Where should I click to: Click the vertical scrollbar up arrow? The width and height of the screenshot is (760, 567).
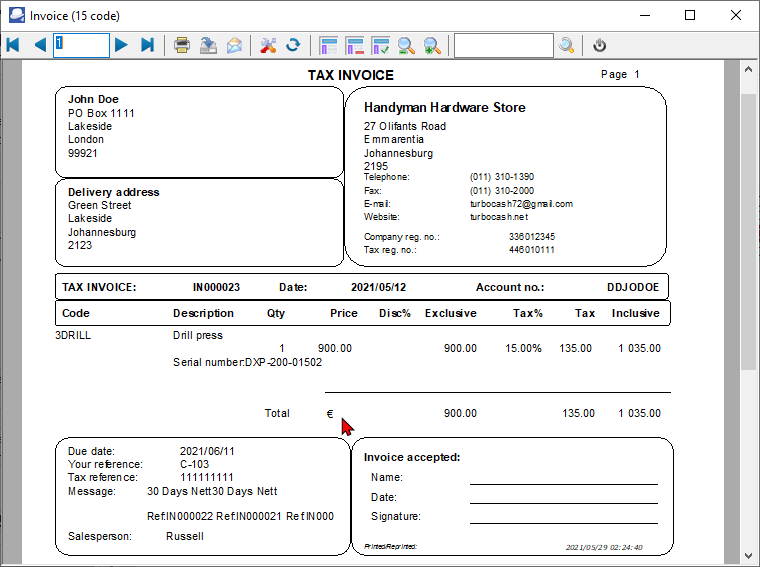[x=747, y=71]
